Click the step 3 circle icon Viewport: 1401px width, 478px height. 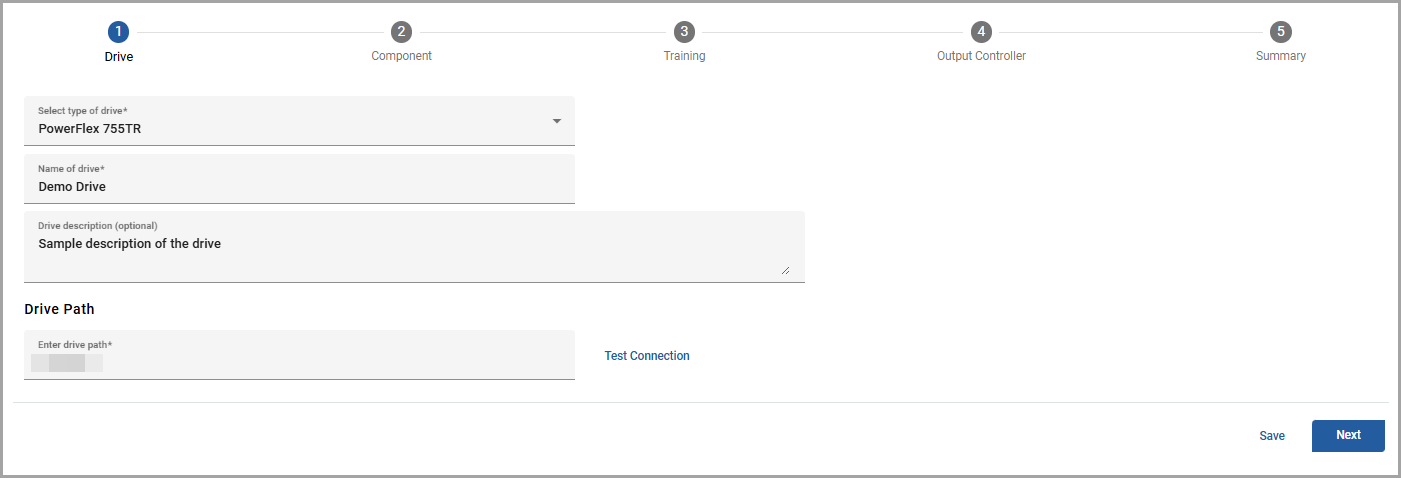tap(684, 32)
